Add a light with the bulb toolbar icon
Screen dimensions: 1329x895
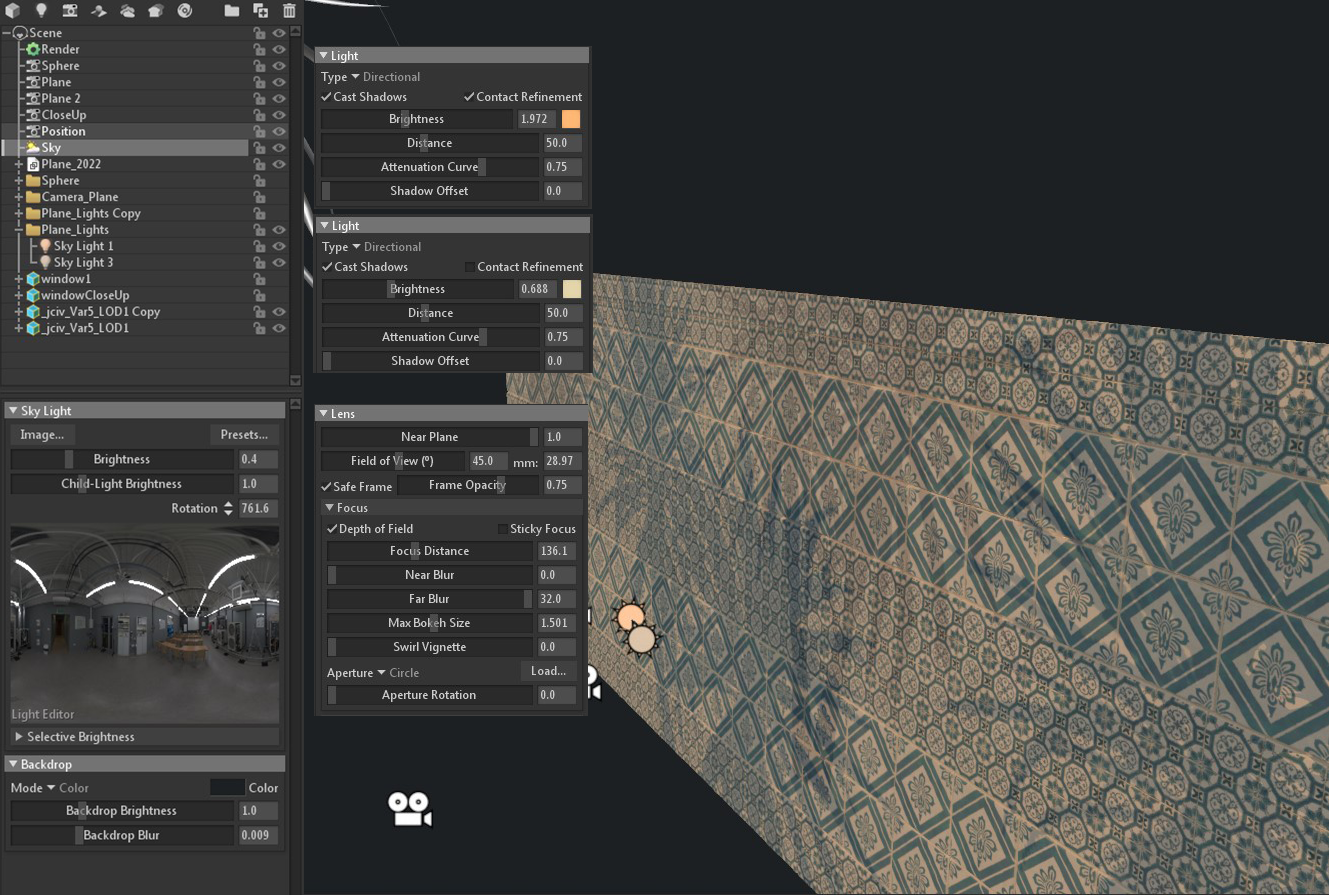pyautogui.click(x=40, y=12)
